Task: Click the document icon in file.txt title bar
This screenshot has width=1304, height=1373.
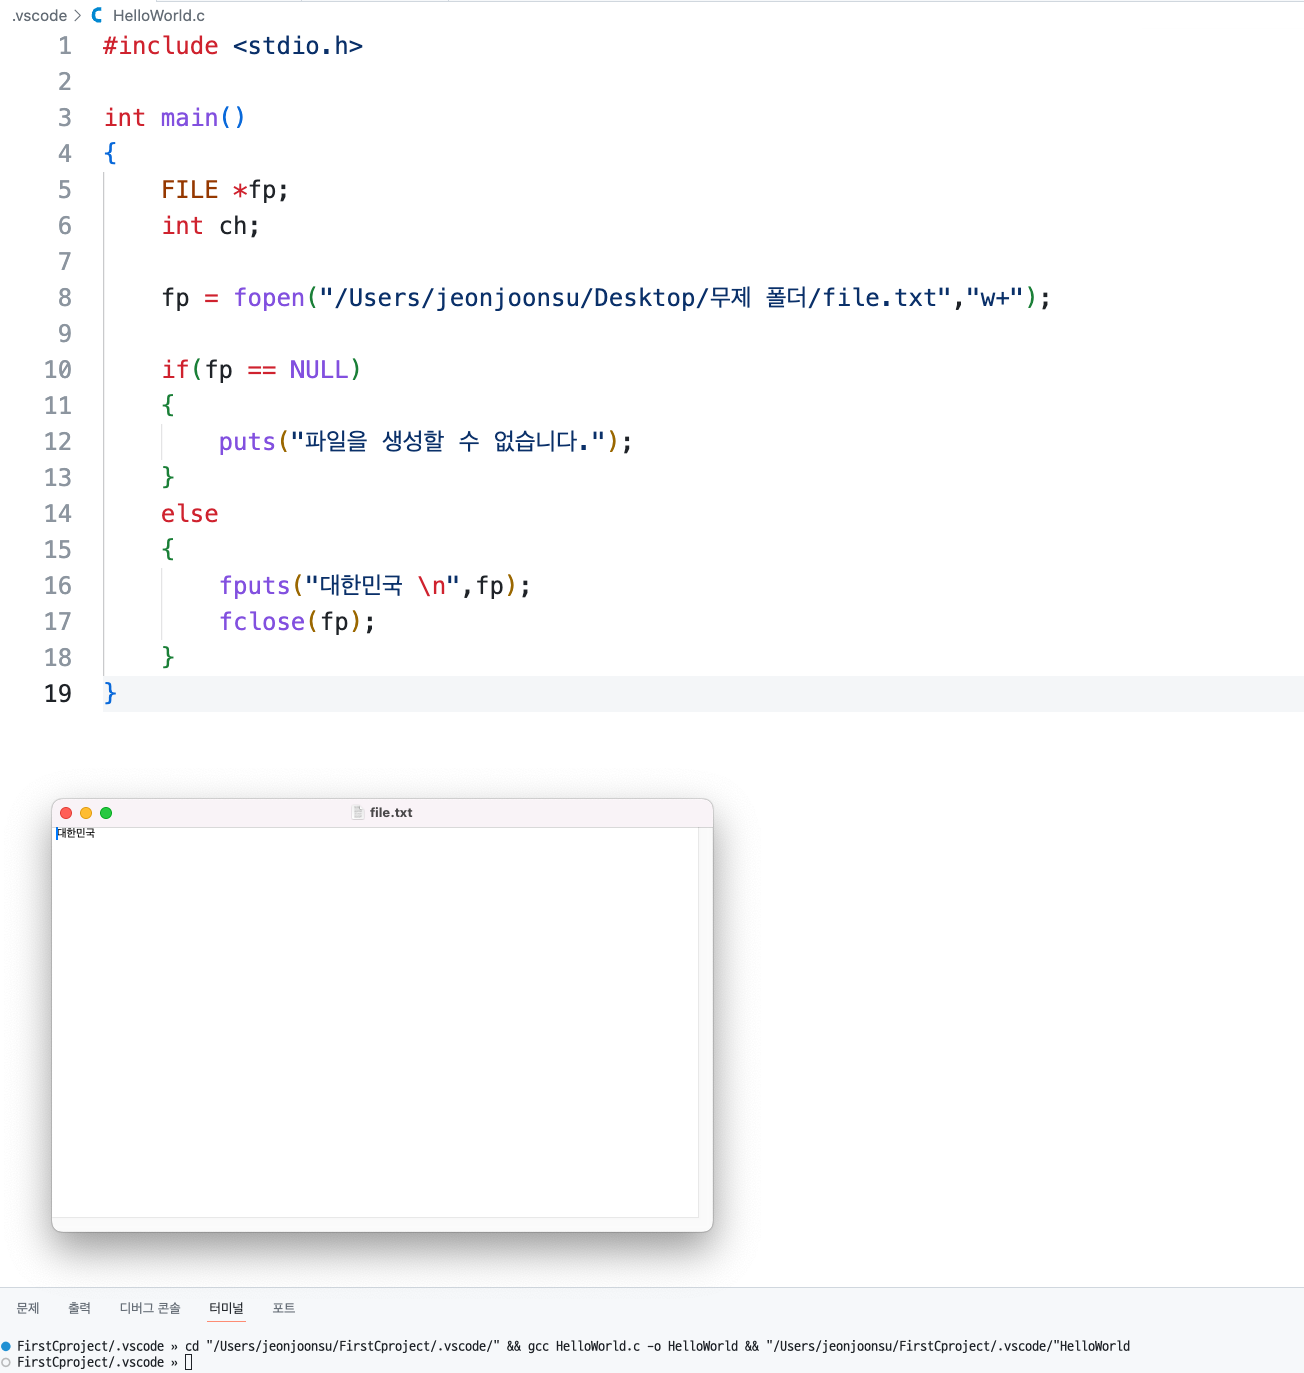Action: click(x=358, y=812)
